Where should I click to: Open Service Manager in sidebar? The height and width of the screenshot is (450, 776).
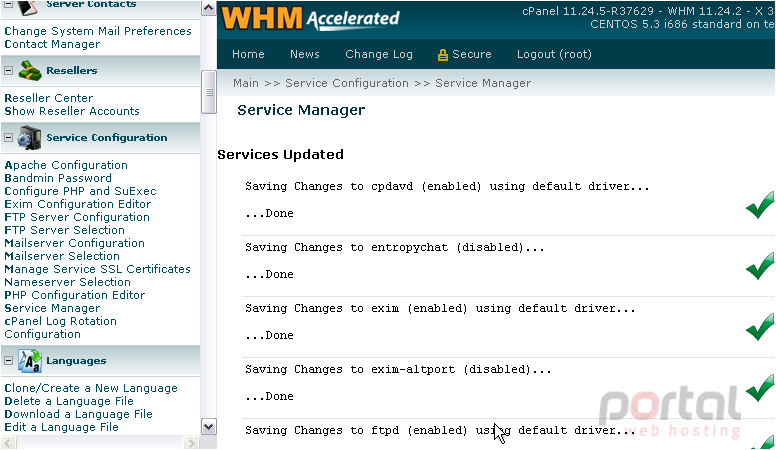tap(52, 308)
